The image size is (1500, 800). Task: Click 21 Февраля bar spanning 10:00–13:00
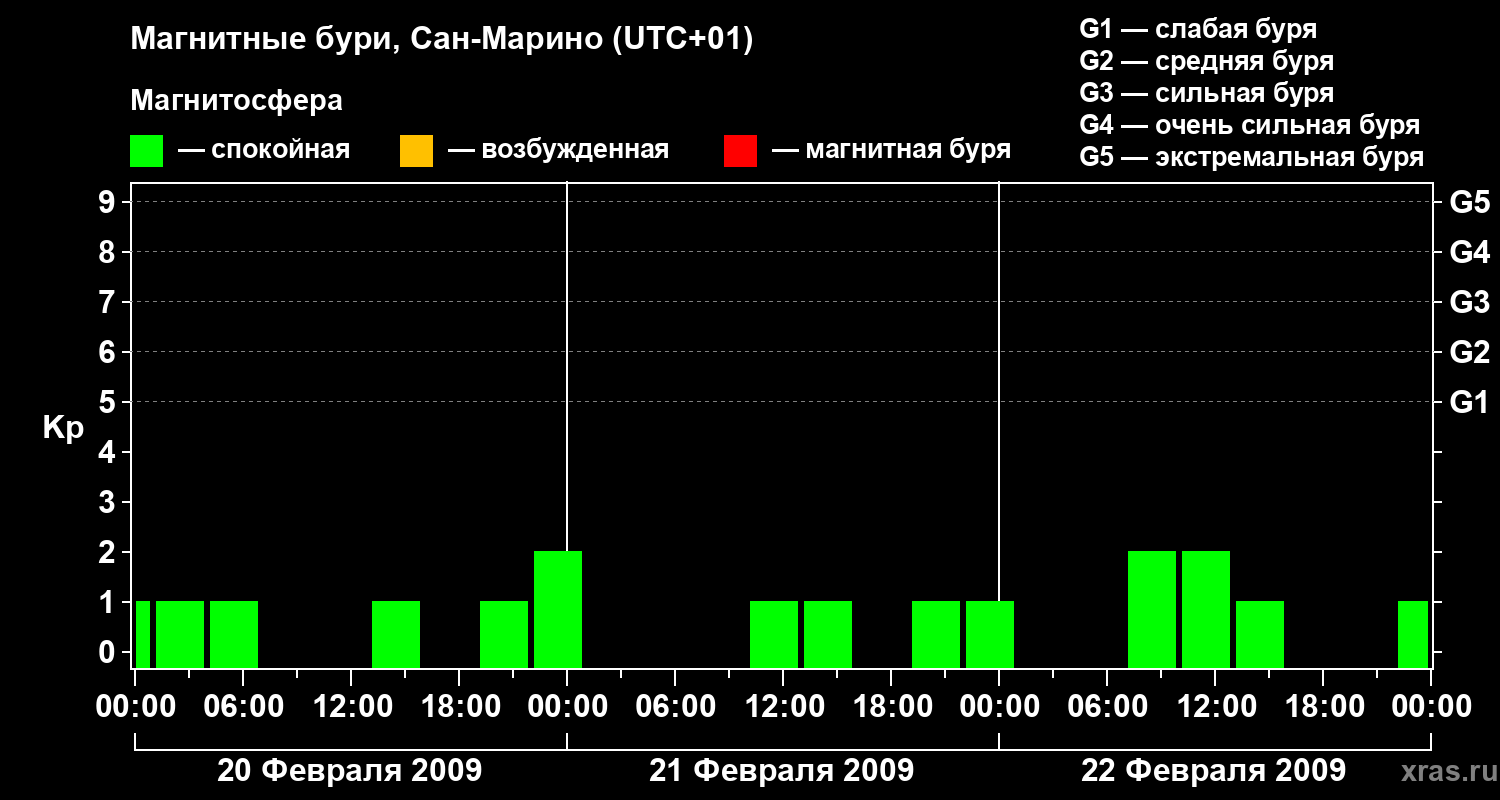coord(774,634)
